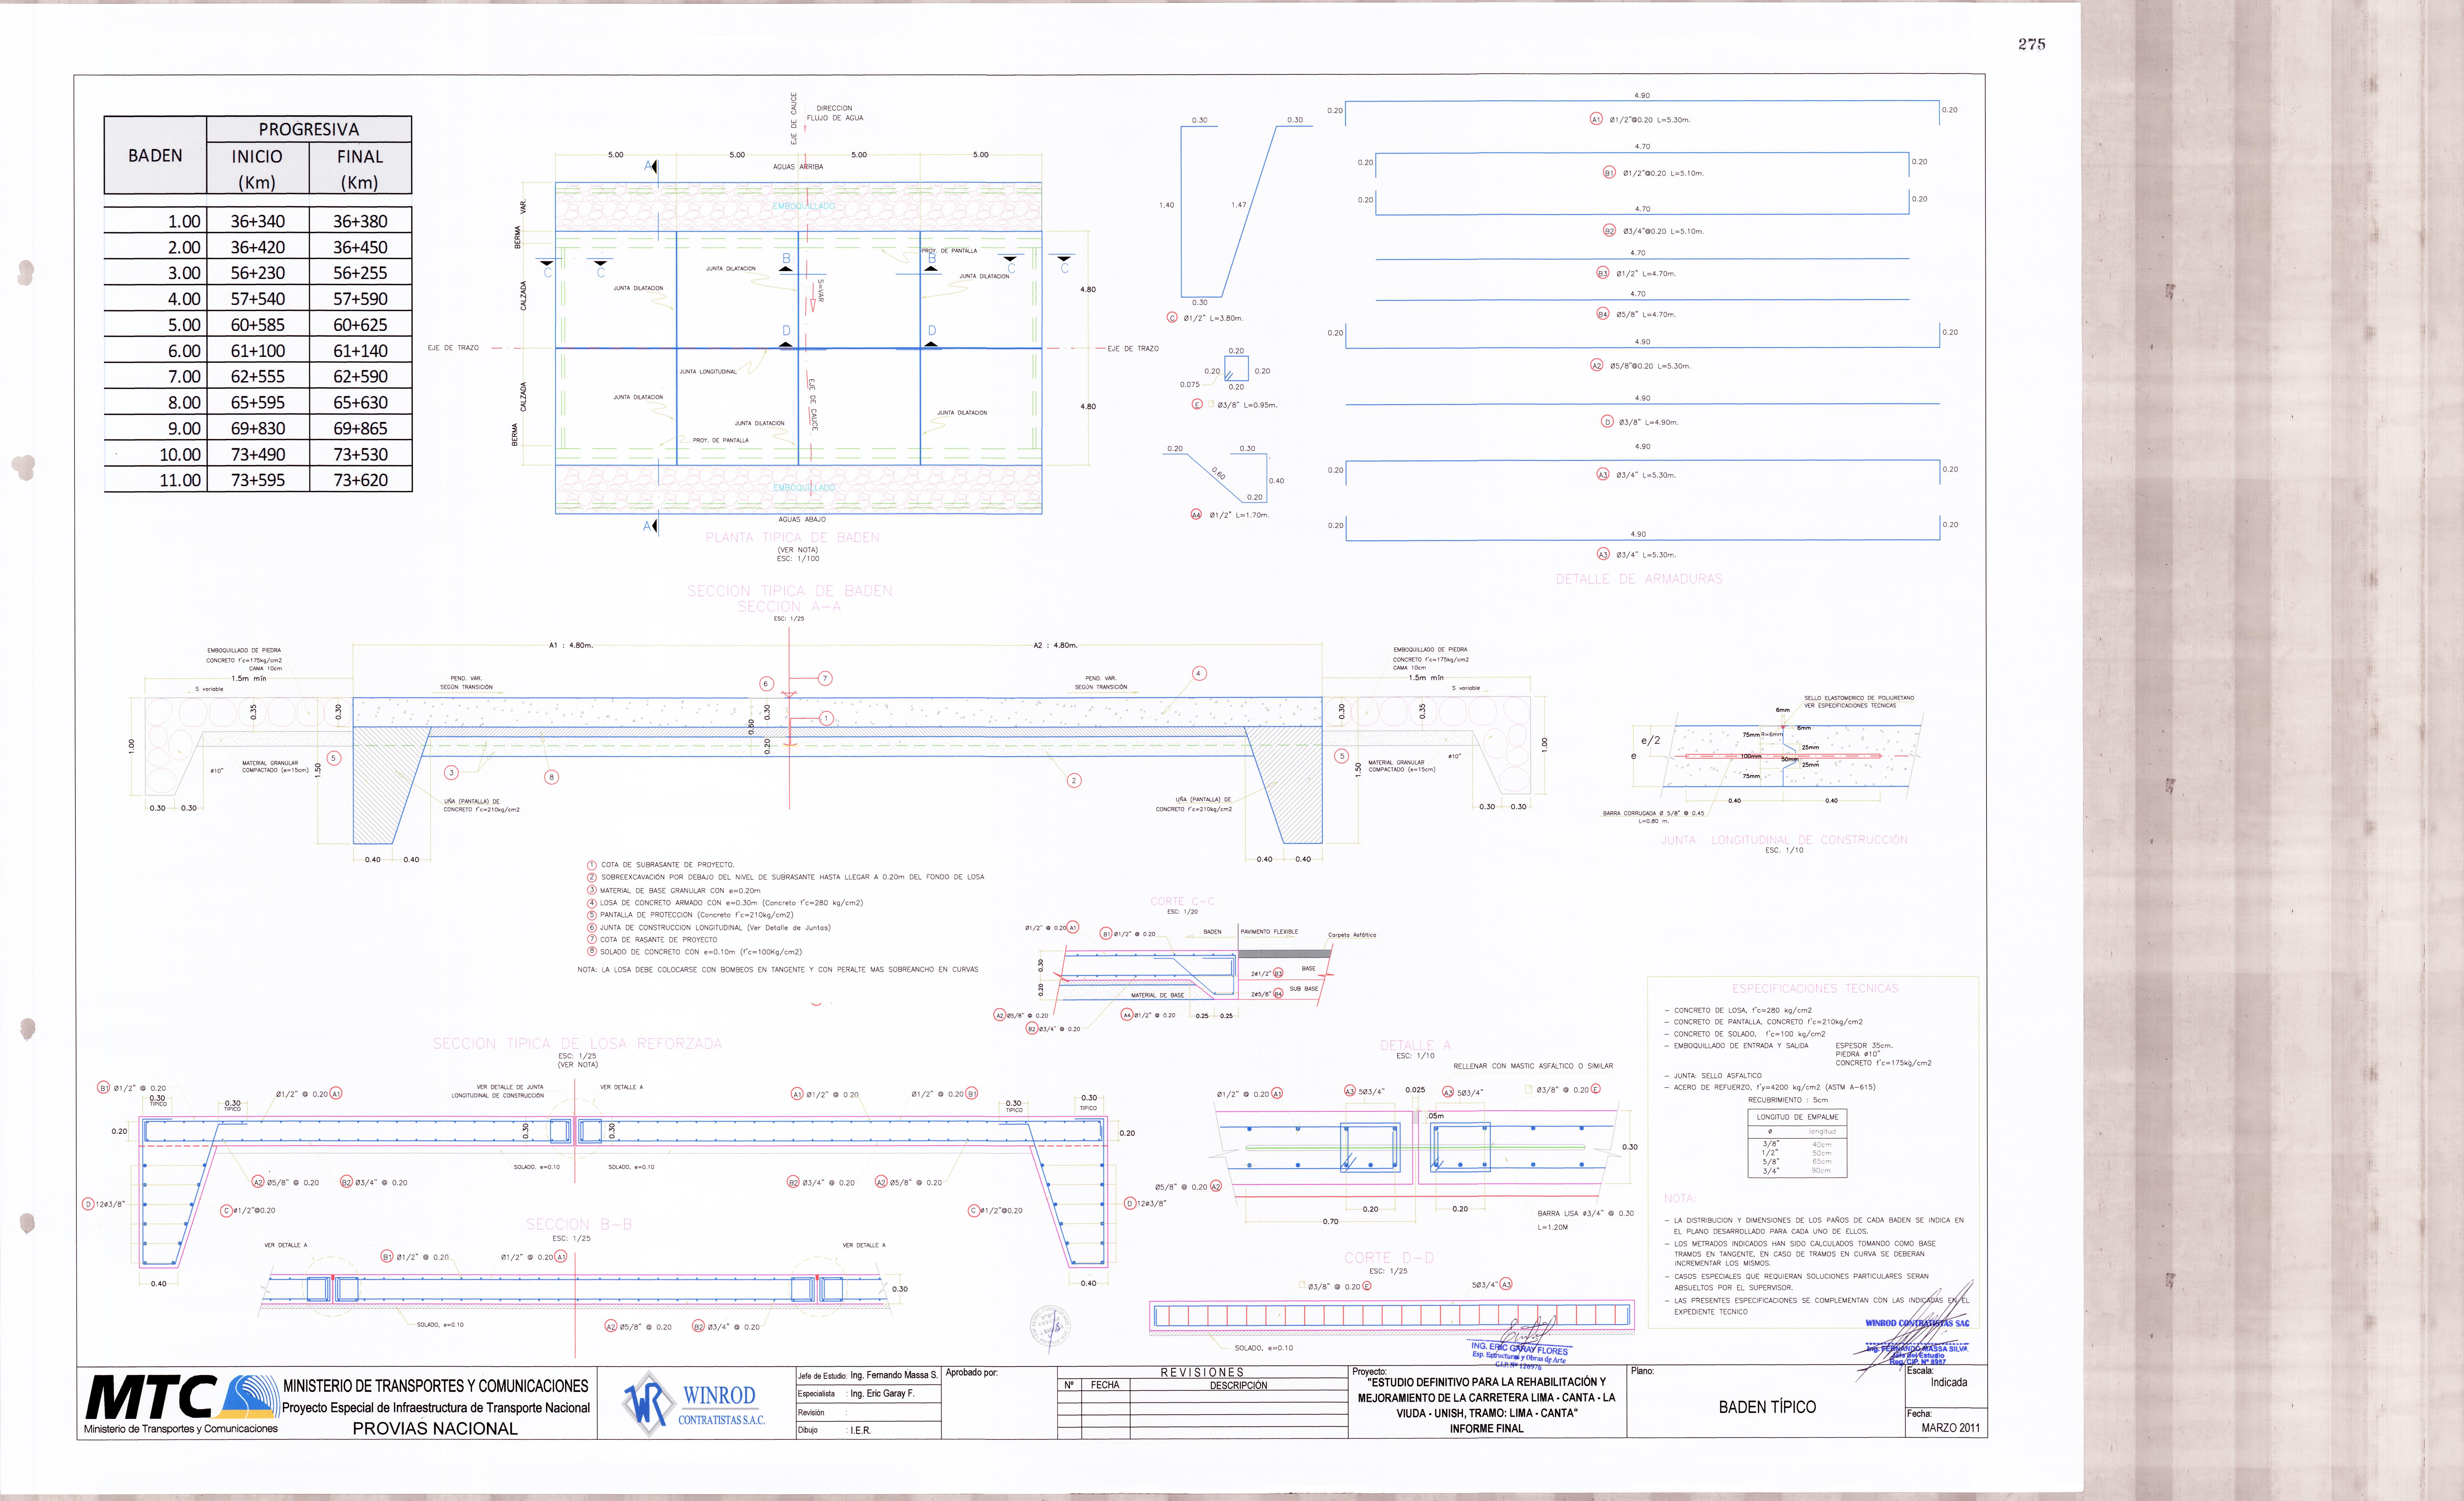Click the NOTA: heading
The width and height of the screenshot is (2464, 1501).
pyautogui.click(x=1680, y=1198)
